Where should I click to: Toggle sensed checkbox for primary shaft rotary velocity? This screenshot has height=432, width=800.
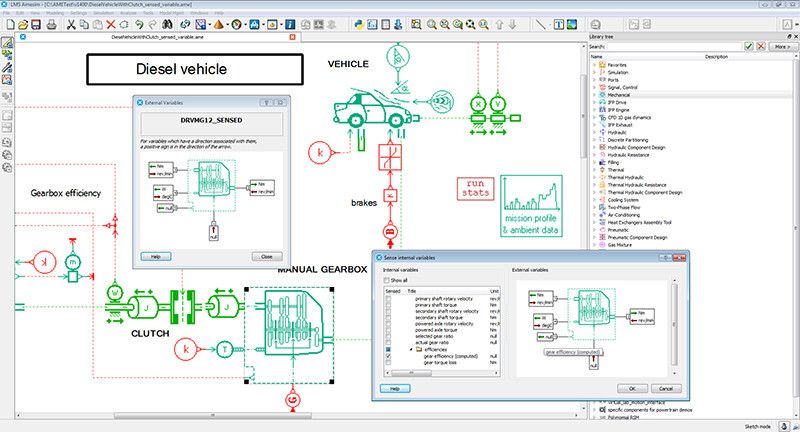point(388,299)
